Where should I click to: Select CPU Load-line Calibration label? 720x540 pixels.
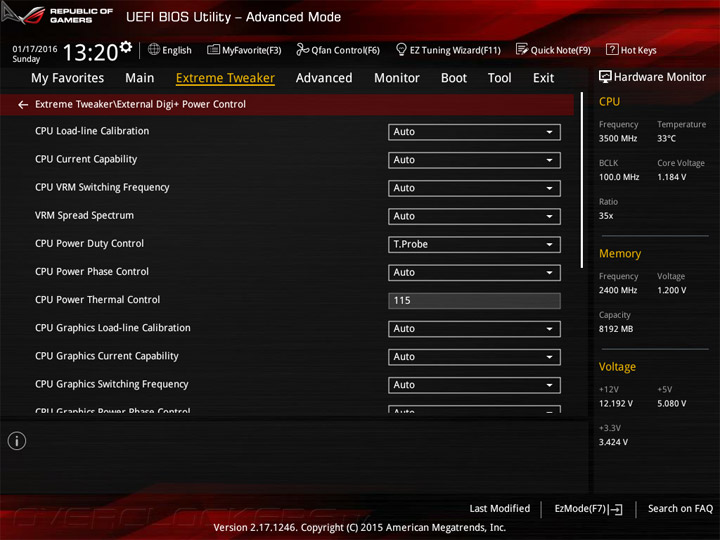click(92, 131)
